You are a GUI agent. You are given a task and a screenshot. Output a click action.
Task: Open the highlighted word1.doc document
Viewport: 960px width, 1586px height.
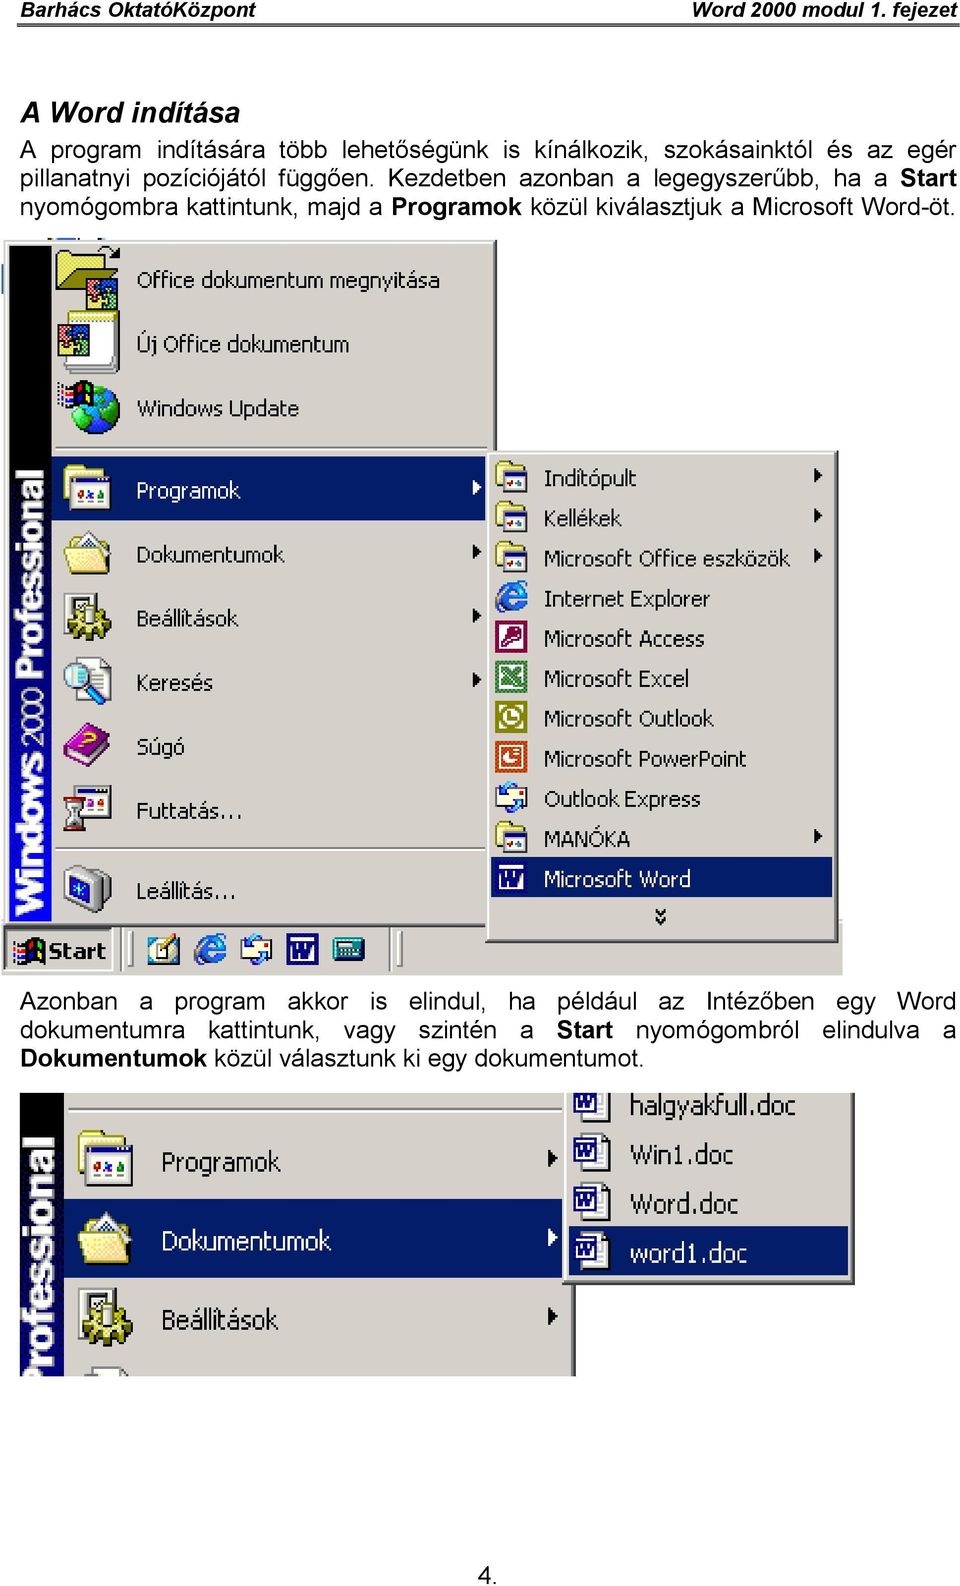tap(709, 1252)
